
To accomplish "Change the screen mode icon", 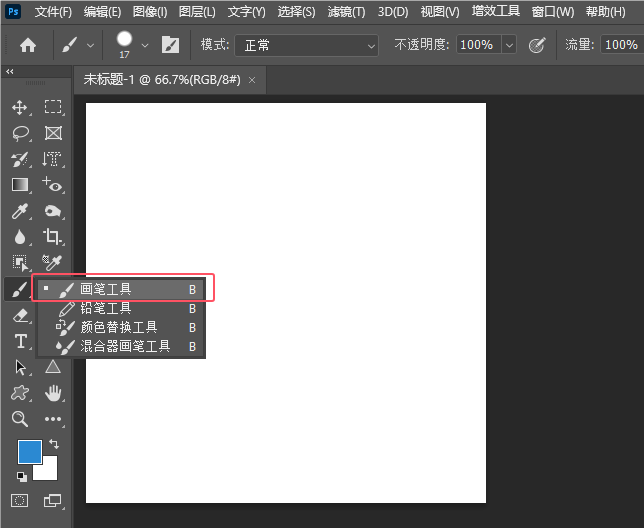I will [x=53, y=500].
